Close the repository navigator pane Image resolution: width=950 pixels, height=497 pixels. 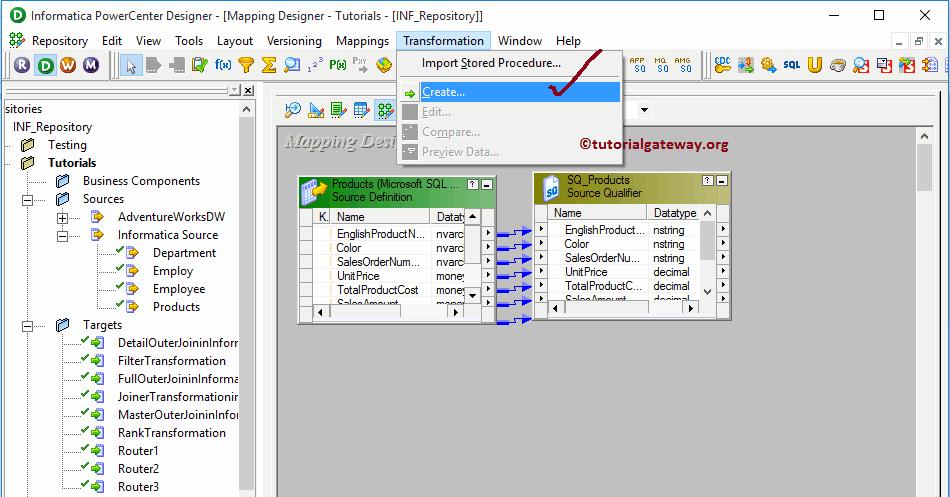pos(248,90)
